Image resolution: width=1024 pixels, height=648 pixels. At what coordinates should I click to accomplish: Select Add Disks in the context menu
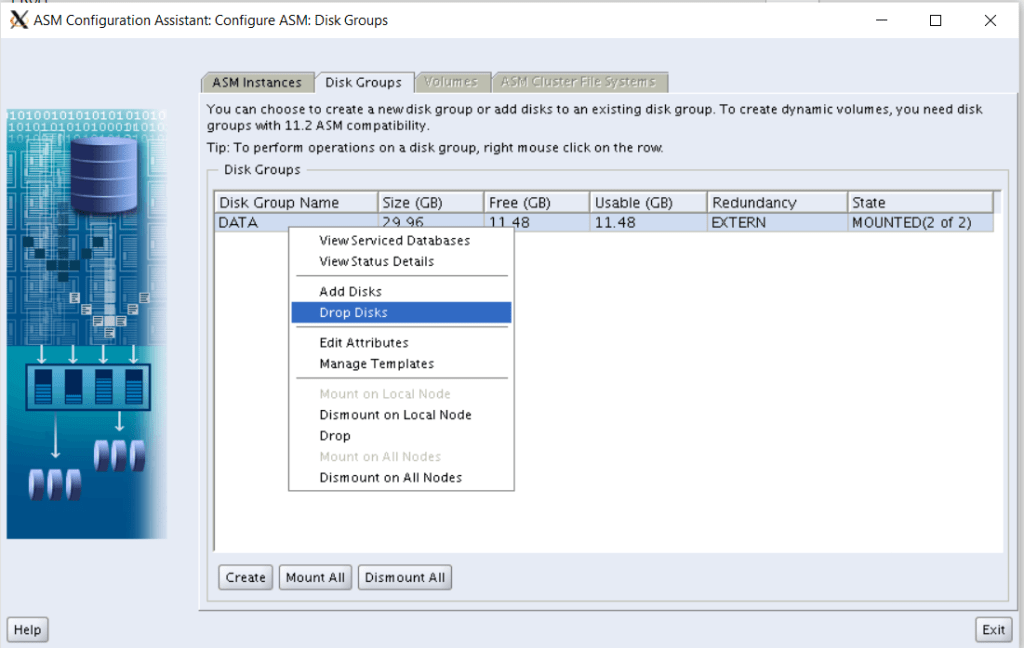point(350,291)
